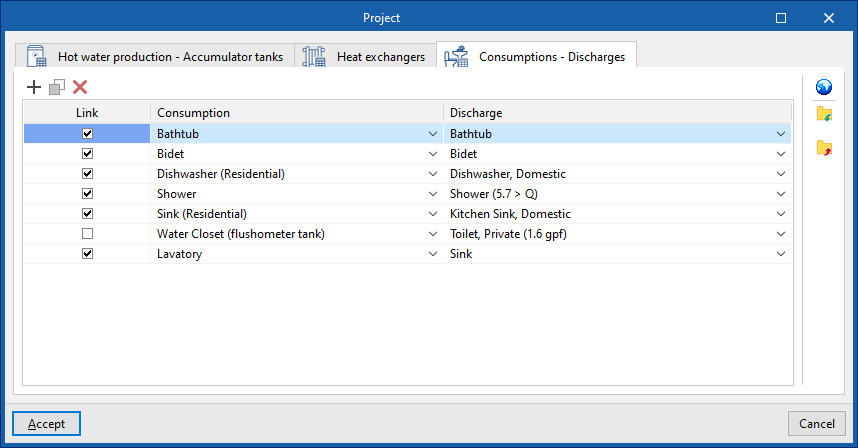Image resolution: width=858 pixels, height=448 pixels.
Task: Click the add new row plus icon
Action: point(34,88)
